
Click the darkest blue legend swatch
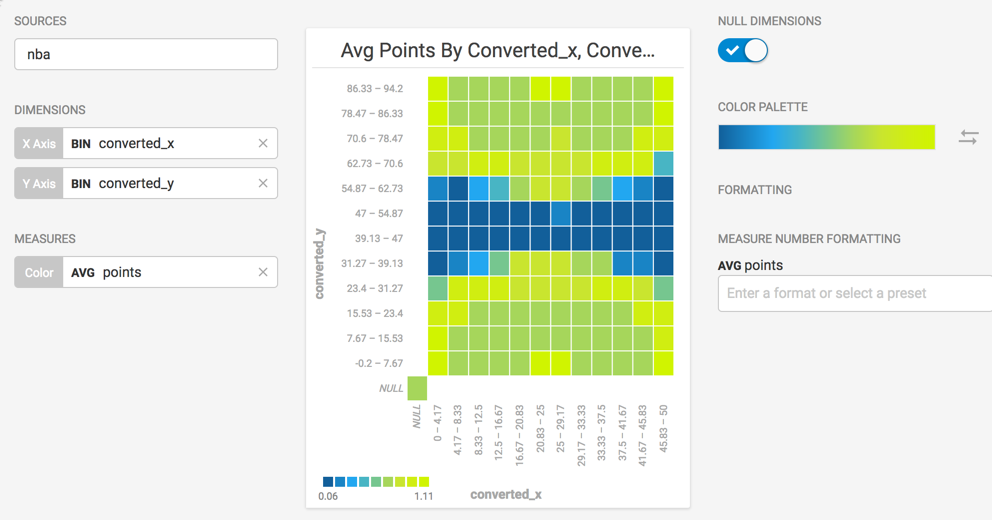click(x=328, y=482)
